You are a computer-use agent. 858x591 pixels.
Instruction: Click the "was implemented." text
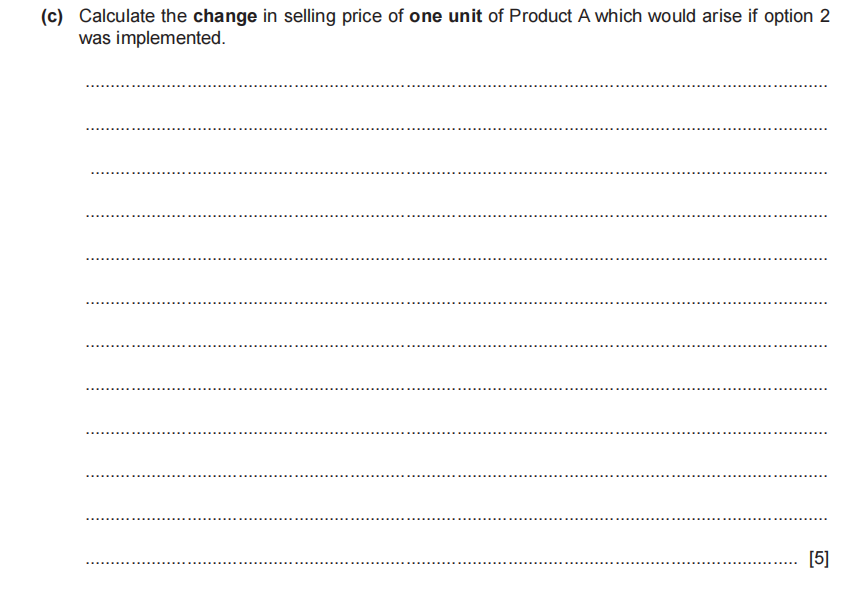click(152, 38)
